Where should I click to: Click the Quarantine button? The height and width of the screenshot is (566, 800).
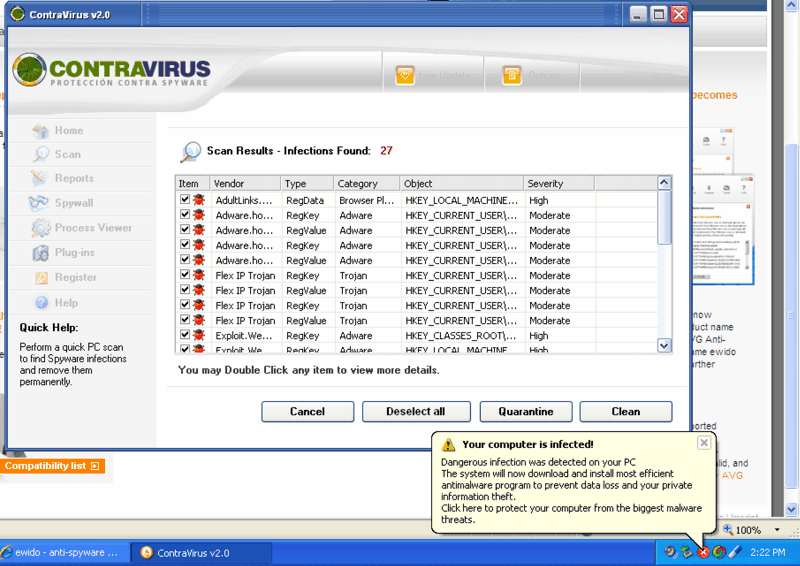pyautogui.click(x=526, y=411)
